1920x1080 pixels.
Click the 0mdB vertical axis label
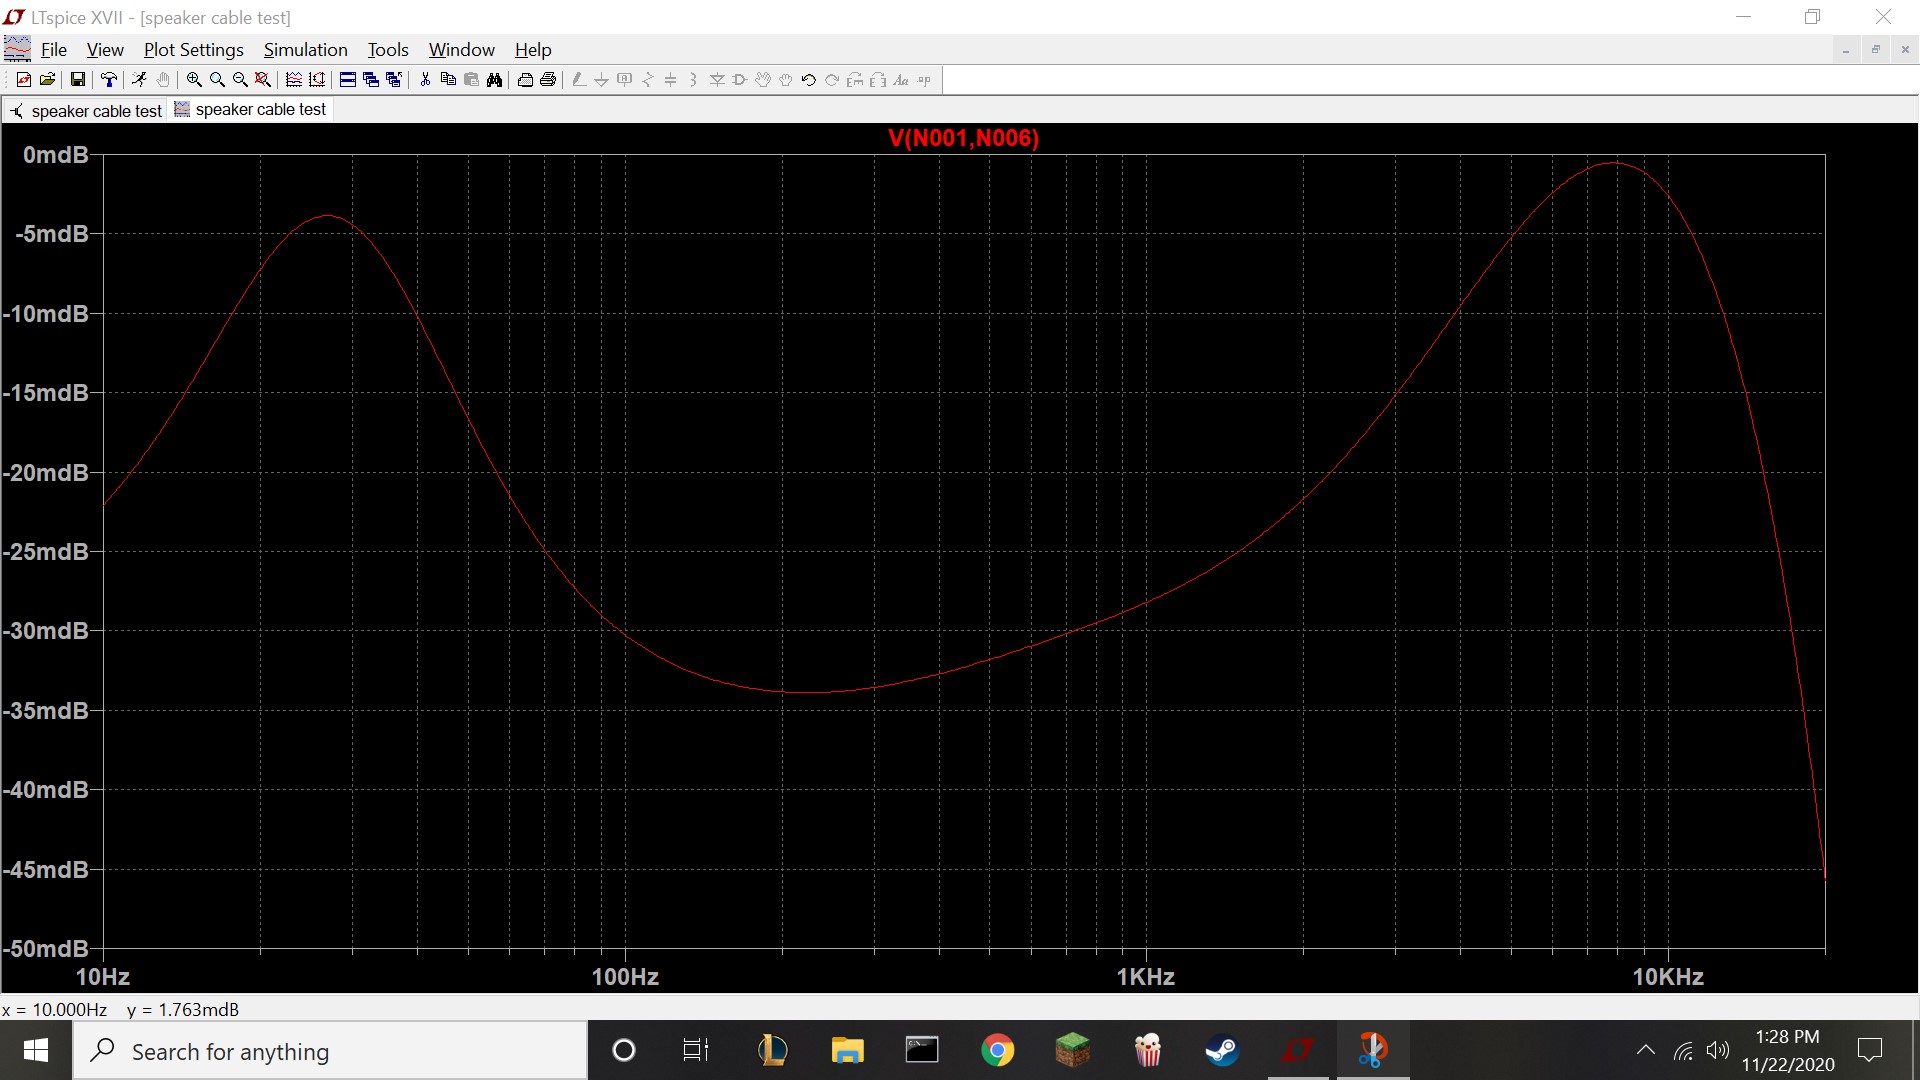(56, 155)
